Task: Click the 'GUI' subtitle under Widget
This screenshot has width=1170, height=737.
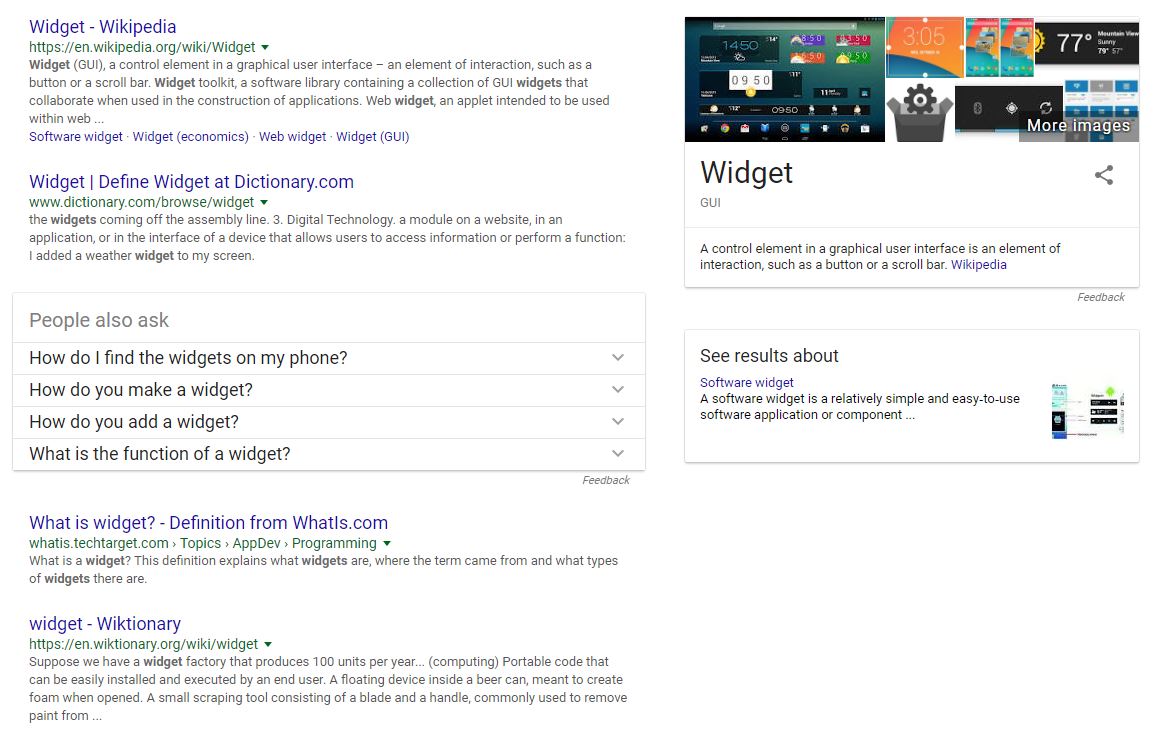Action: tap(710, 203)
